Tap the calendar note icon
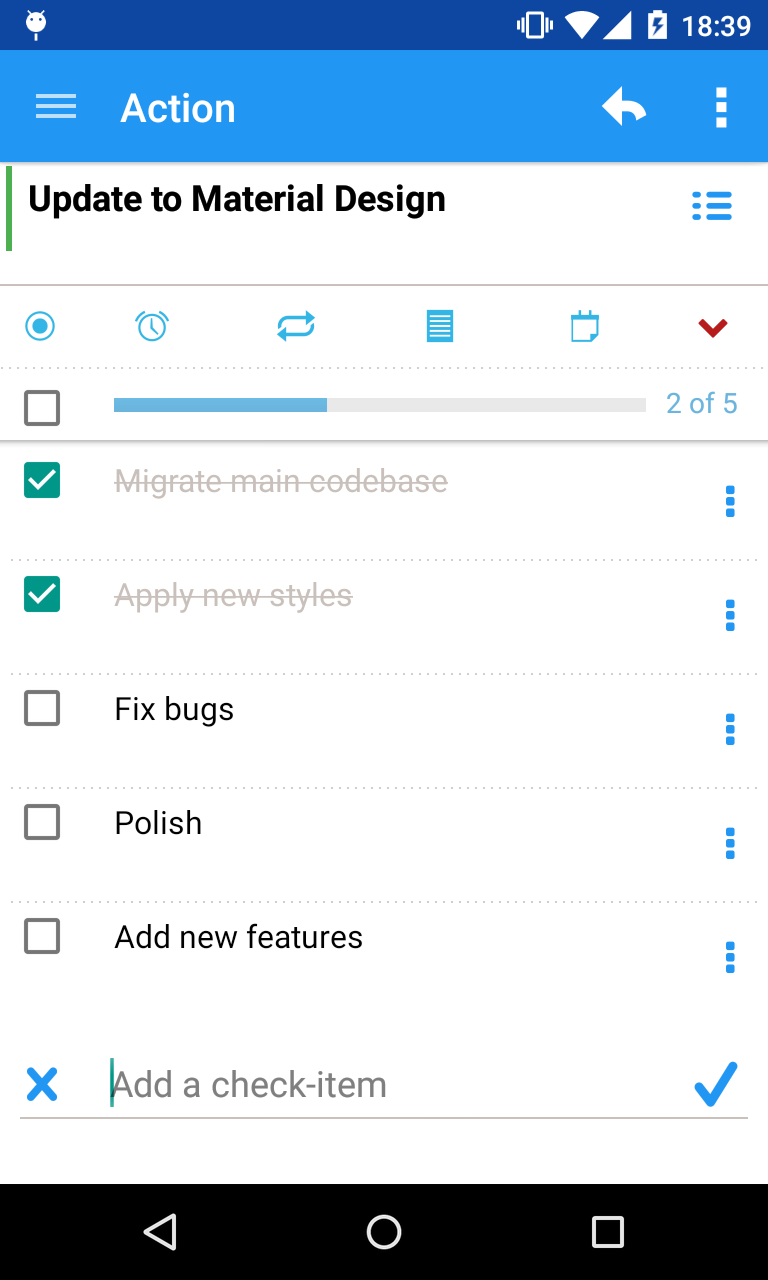 (585, 326)
